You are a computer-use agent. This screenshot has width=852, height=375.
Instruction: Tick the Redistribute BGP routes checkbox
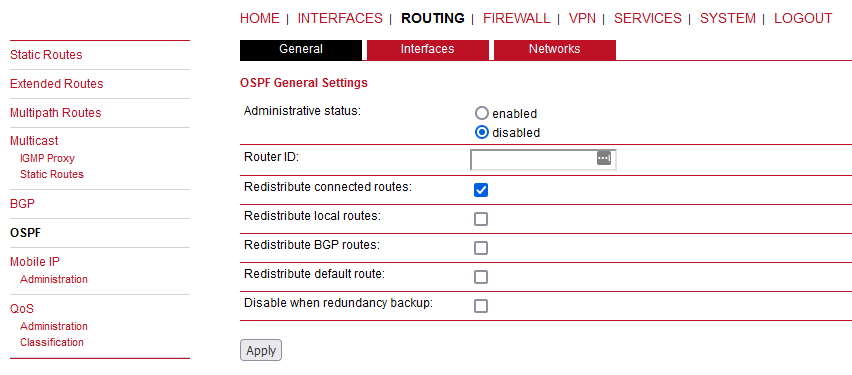(x=481, y=248)
